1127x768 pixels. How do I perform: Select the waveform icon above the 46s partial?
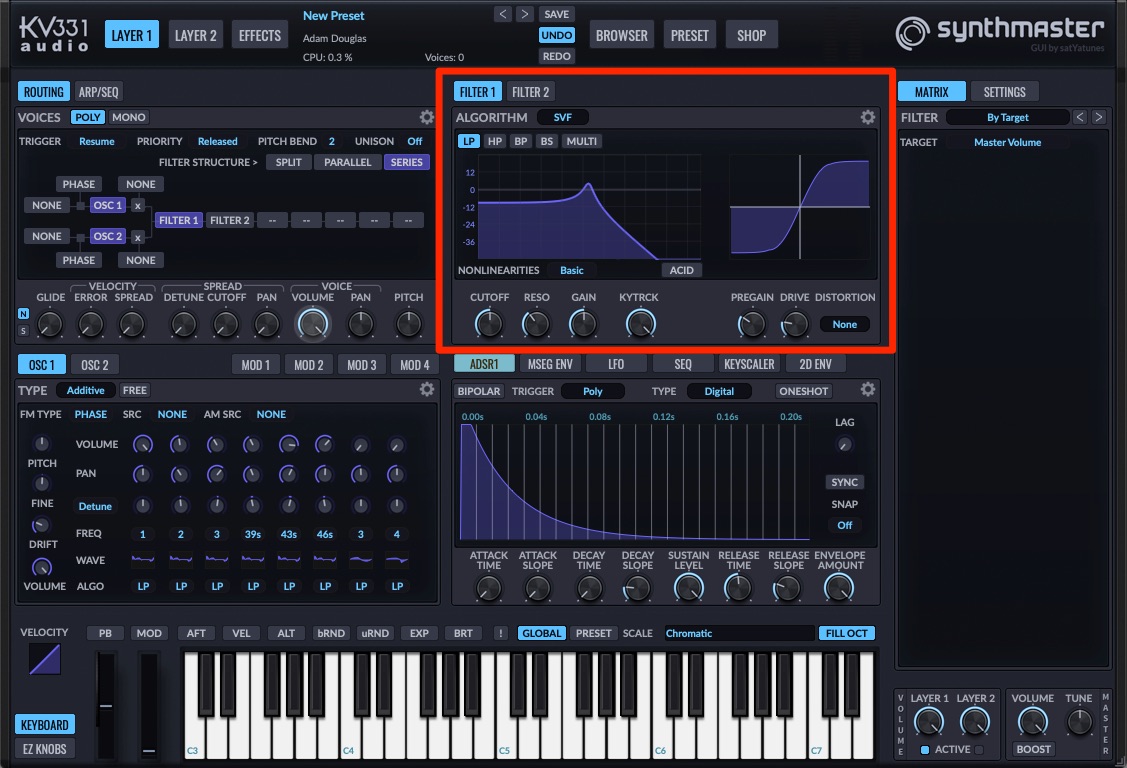click(324, 559)
